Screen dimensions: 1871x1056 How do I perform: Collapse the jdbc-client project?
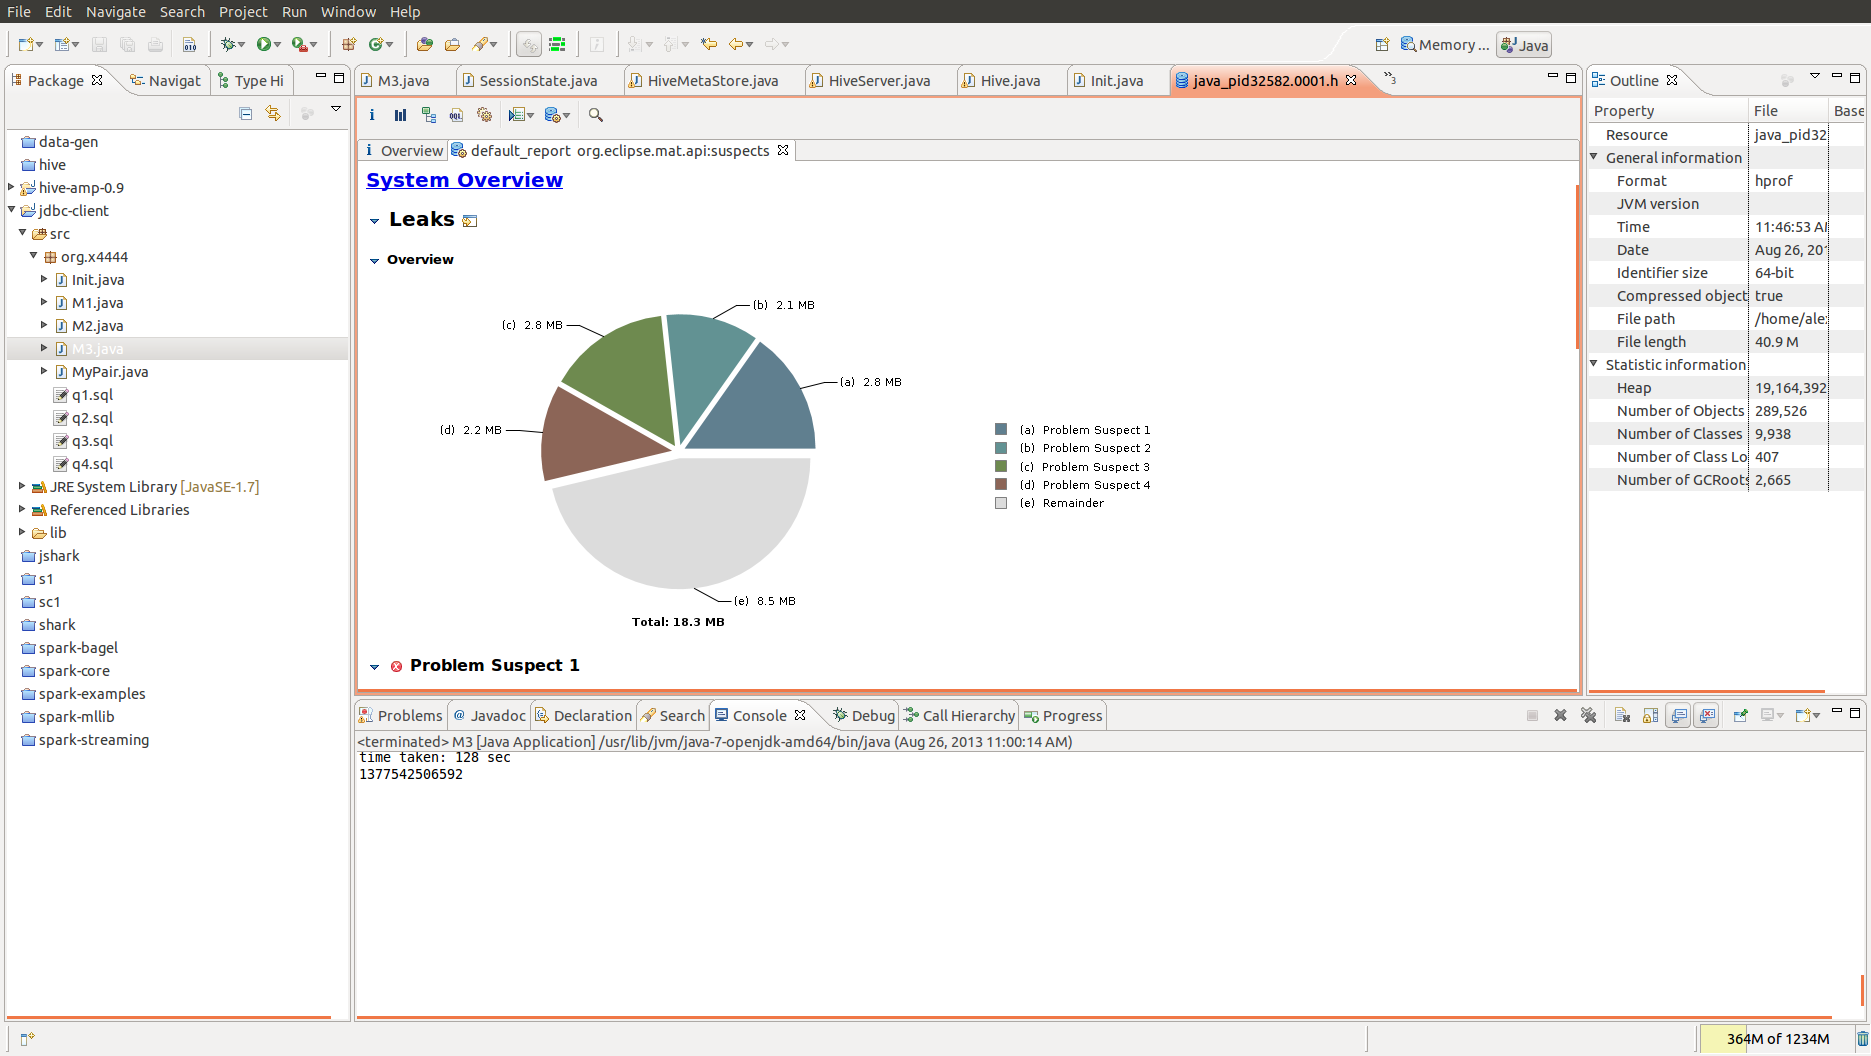[12, 210]
